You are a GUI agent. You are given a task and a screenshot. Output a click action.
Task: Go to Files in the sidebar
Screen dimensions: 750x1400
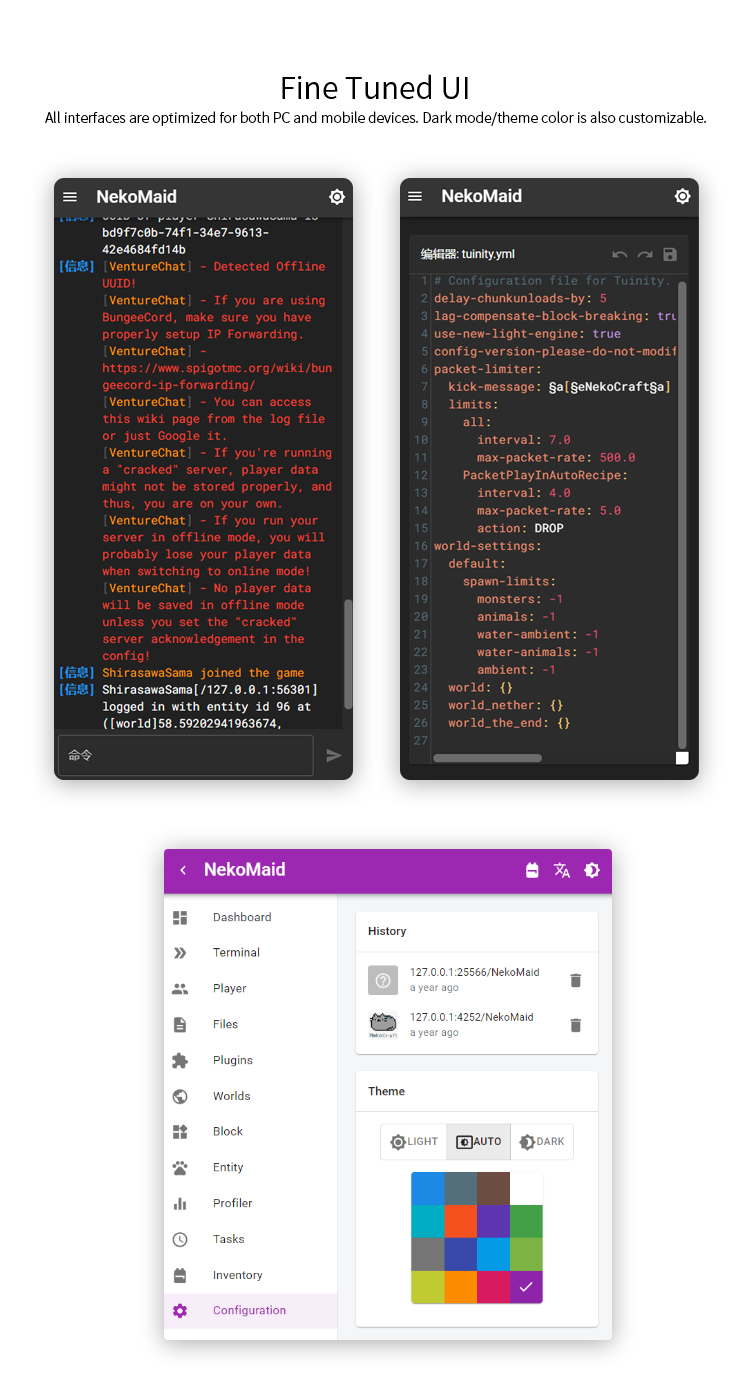250,1024
